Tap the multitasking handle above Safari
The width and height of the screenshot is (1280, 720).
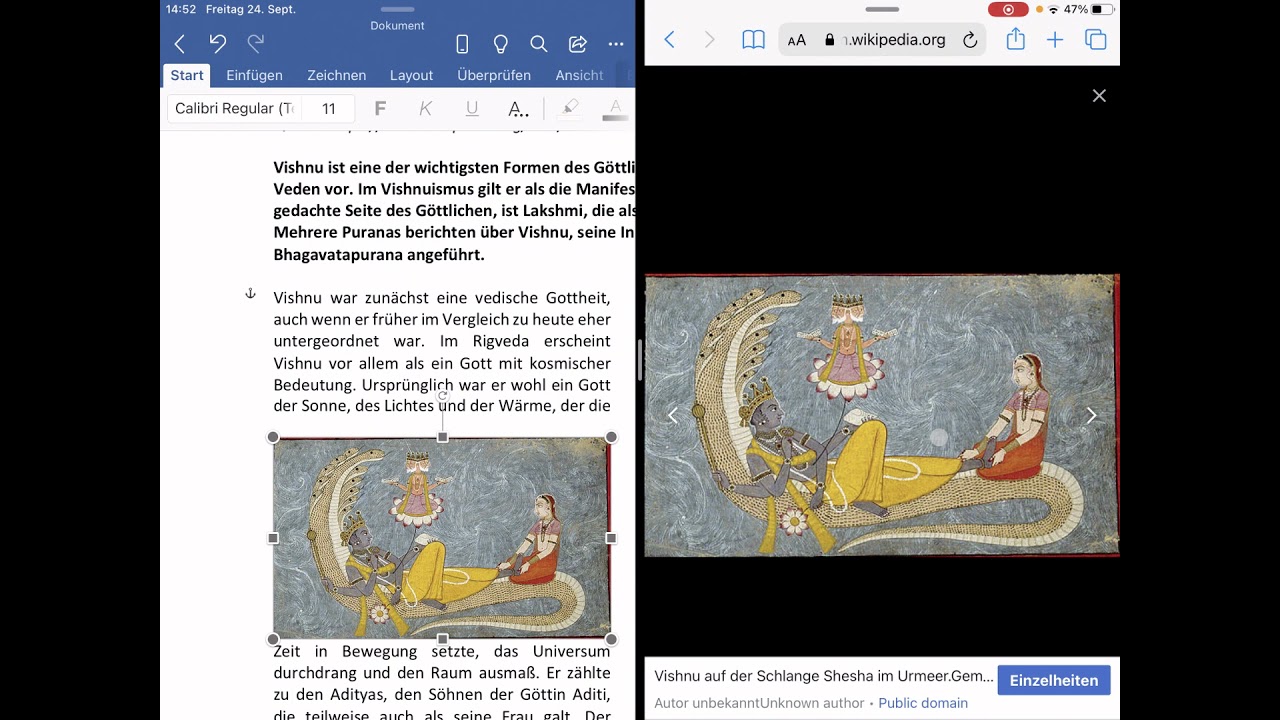point(882,9)
